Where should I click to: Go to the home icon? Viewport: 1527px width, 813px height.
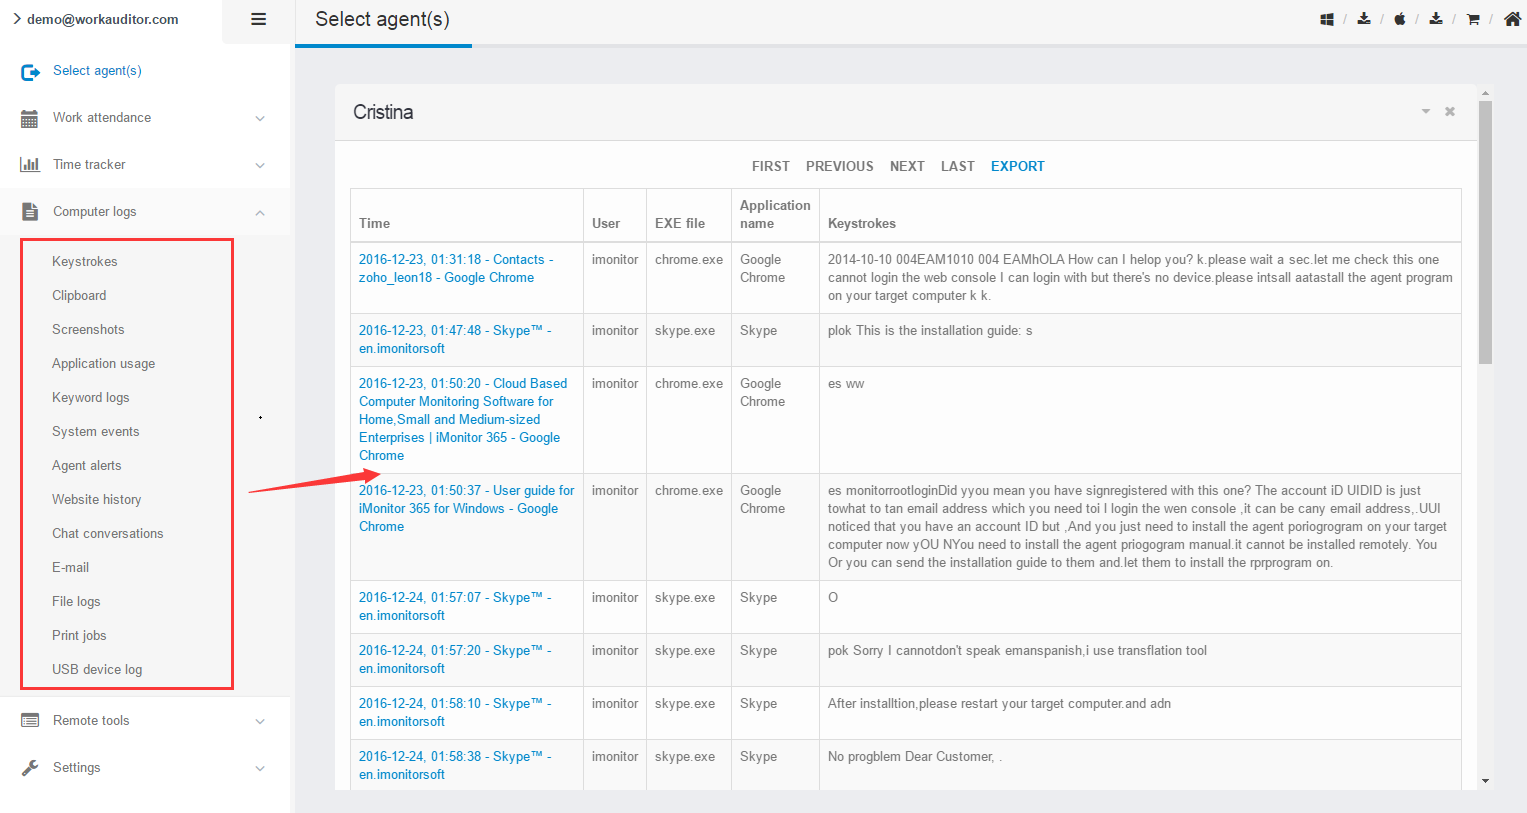pos(1512,19)
